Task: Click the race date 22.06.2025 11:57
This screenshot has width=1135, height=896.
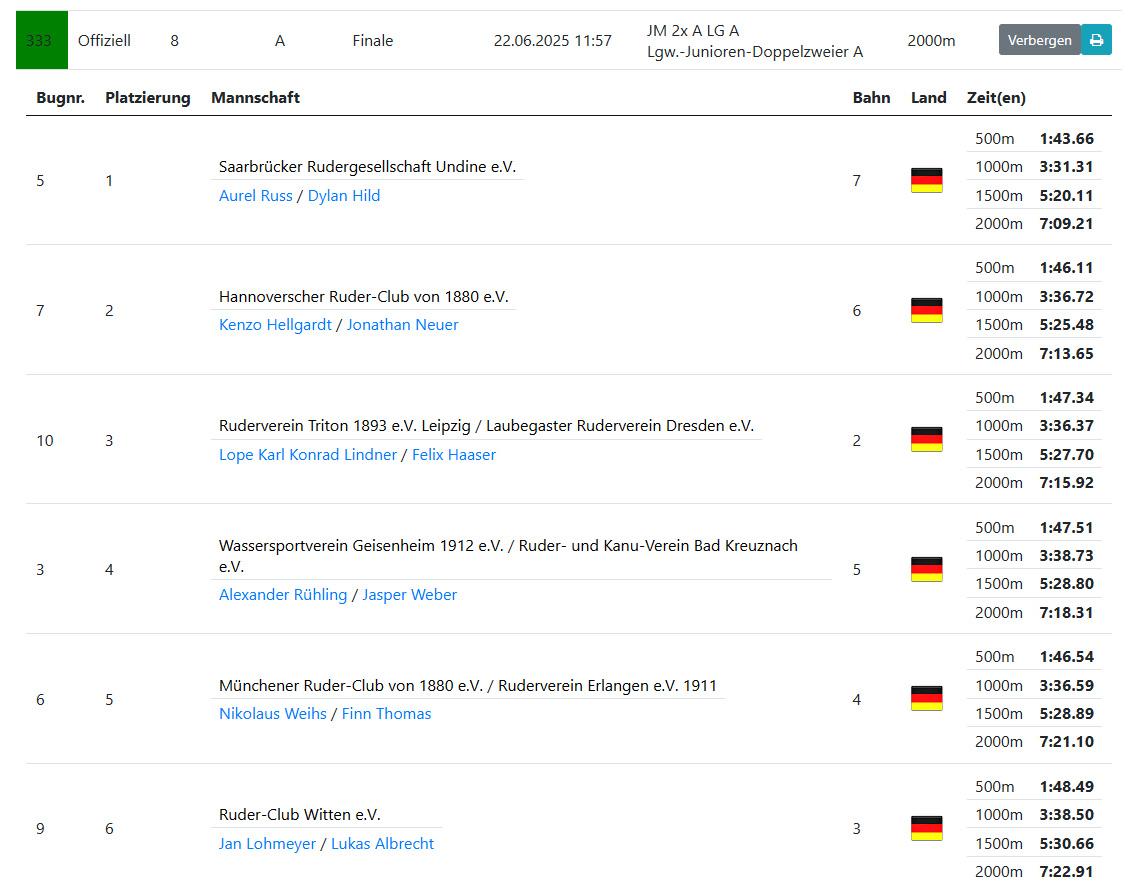Action: (552, 41)
